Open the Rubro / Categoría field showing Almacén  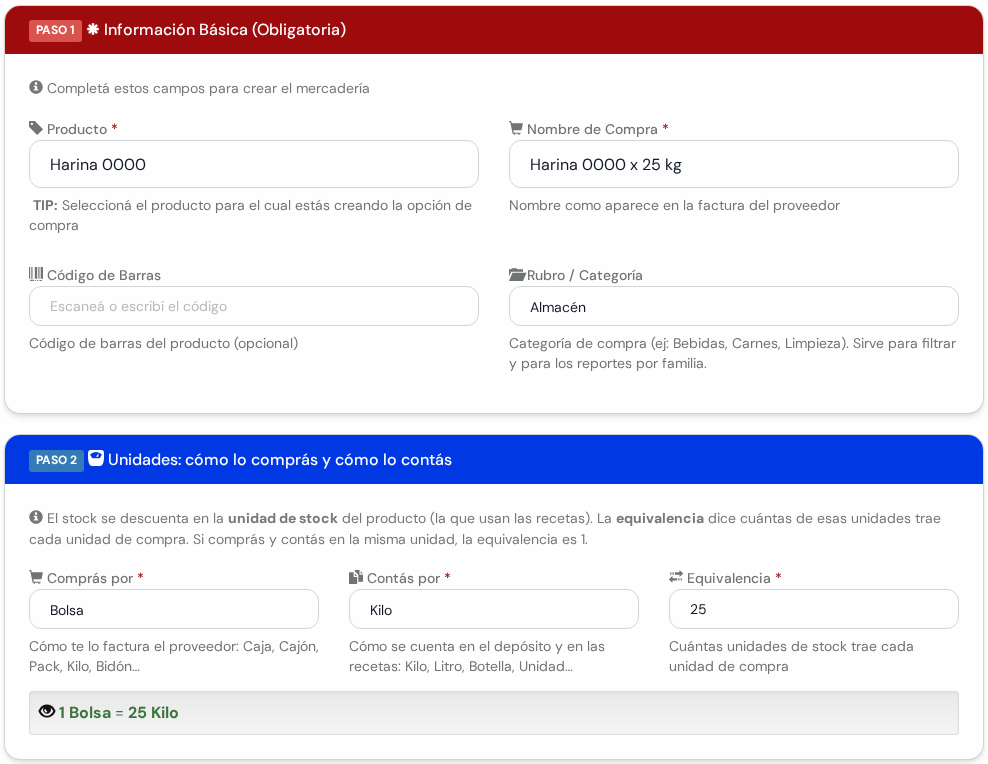click(x=734, y=307)
